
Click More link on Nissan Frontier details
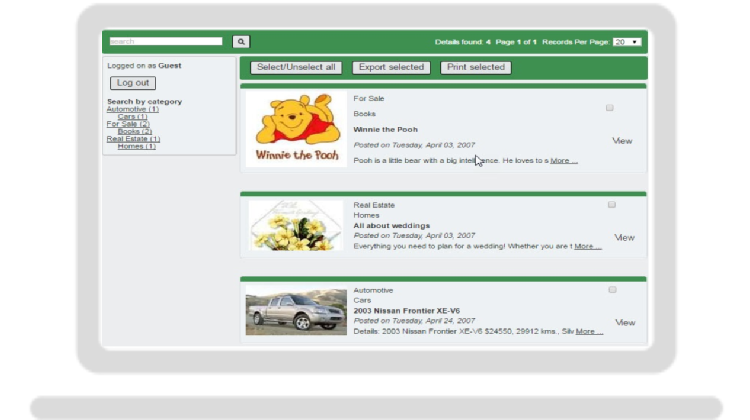pos(589,332)
